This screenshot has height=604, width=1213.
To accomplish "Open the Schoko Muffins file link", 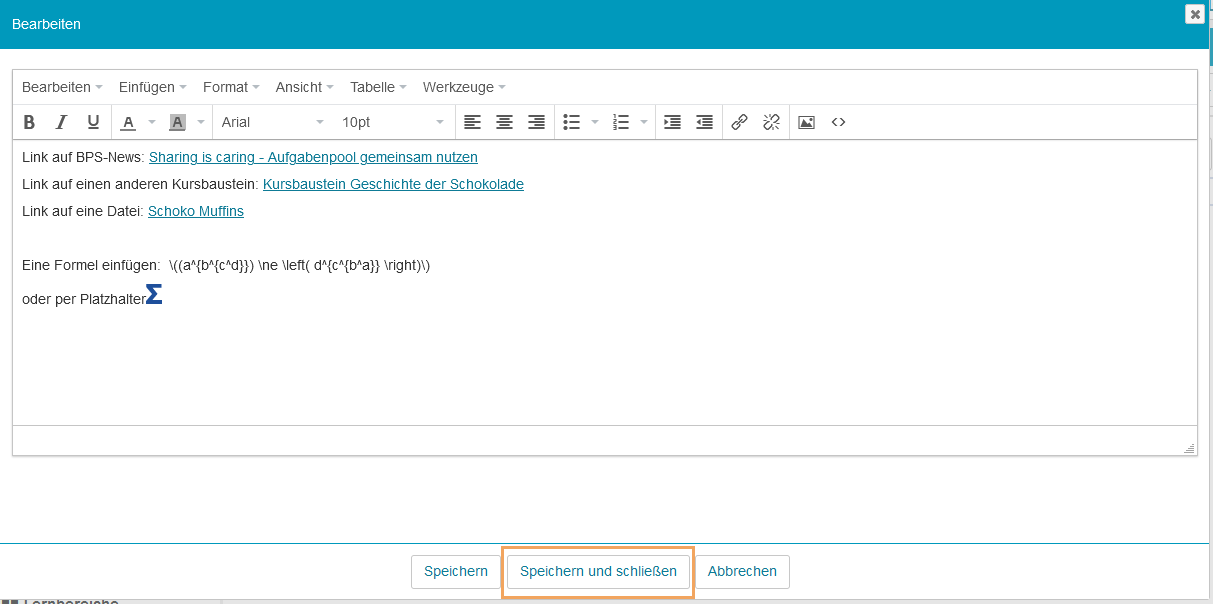I will (x=195, y=211).
